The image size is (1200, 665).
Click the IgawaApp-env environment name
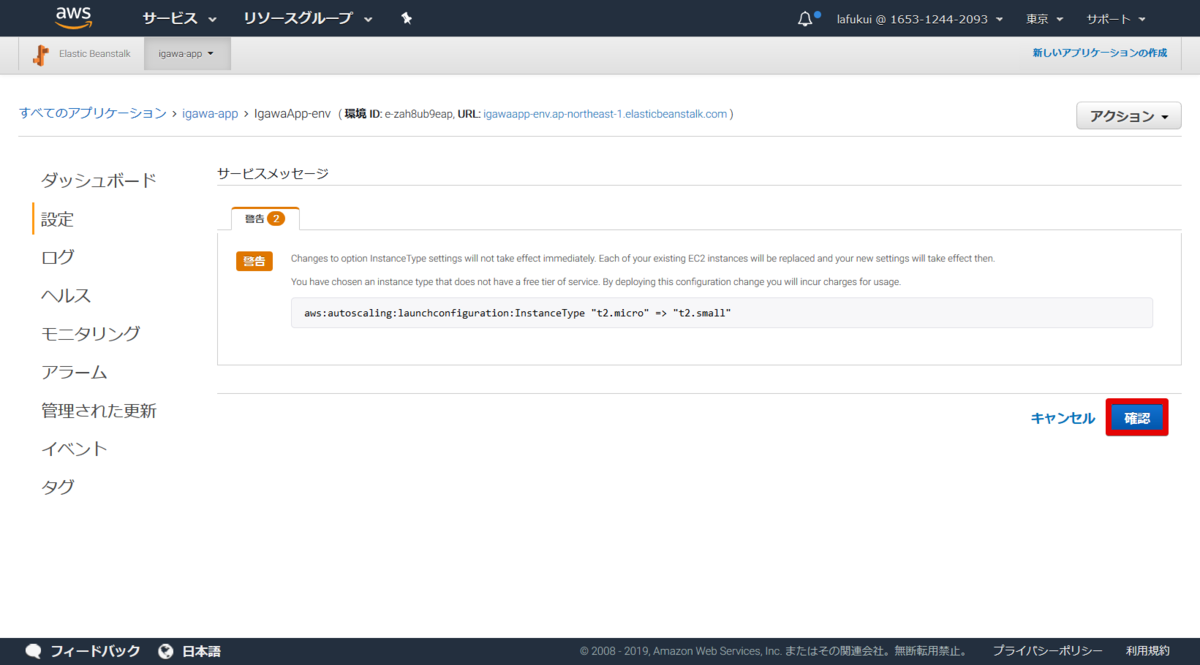click(x=293, y=114)
